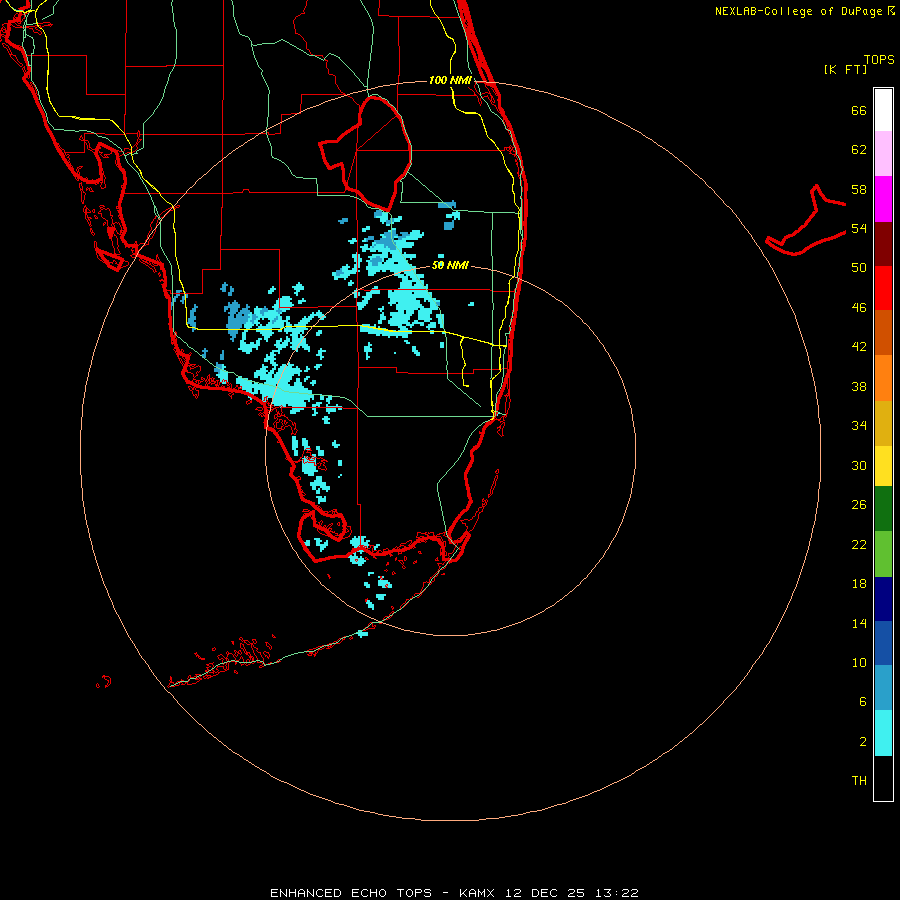Click the navy blue legend swatch
900x900 pixels.
[x=883, y=599]
